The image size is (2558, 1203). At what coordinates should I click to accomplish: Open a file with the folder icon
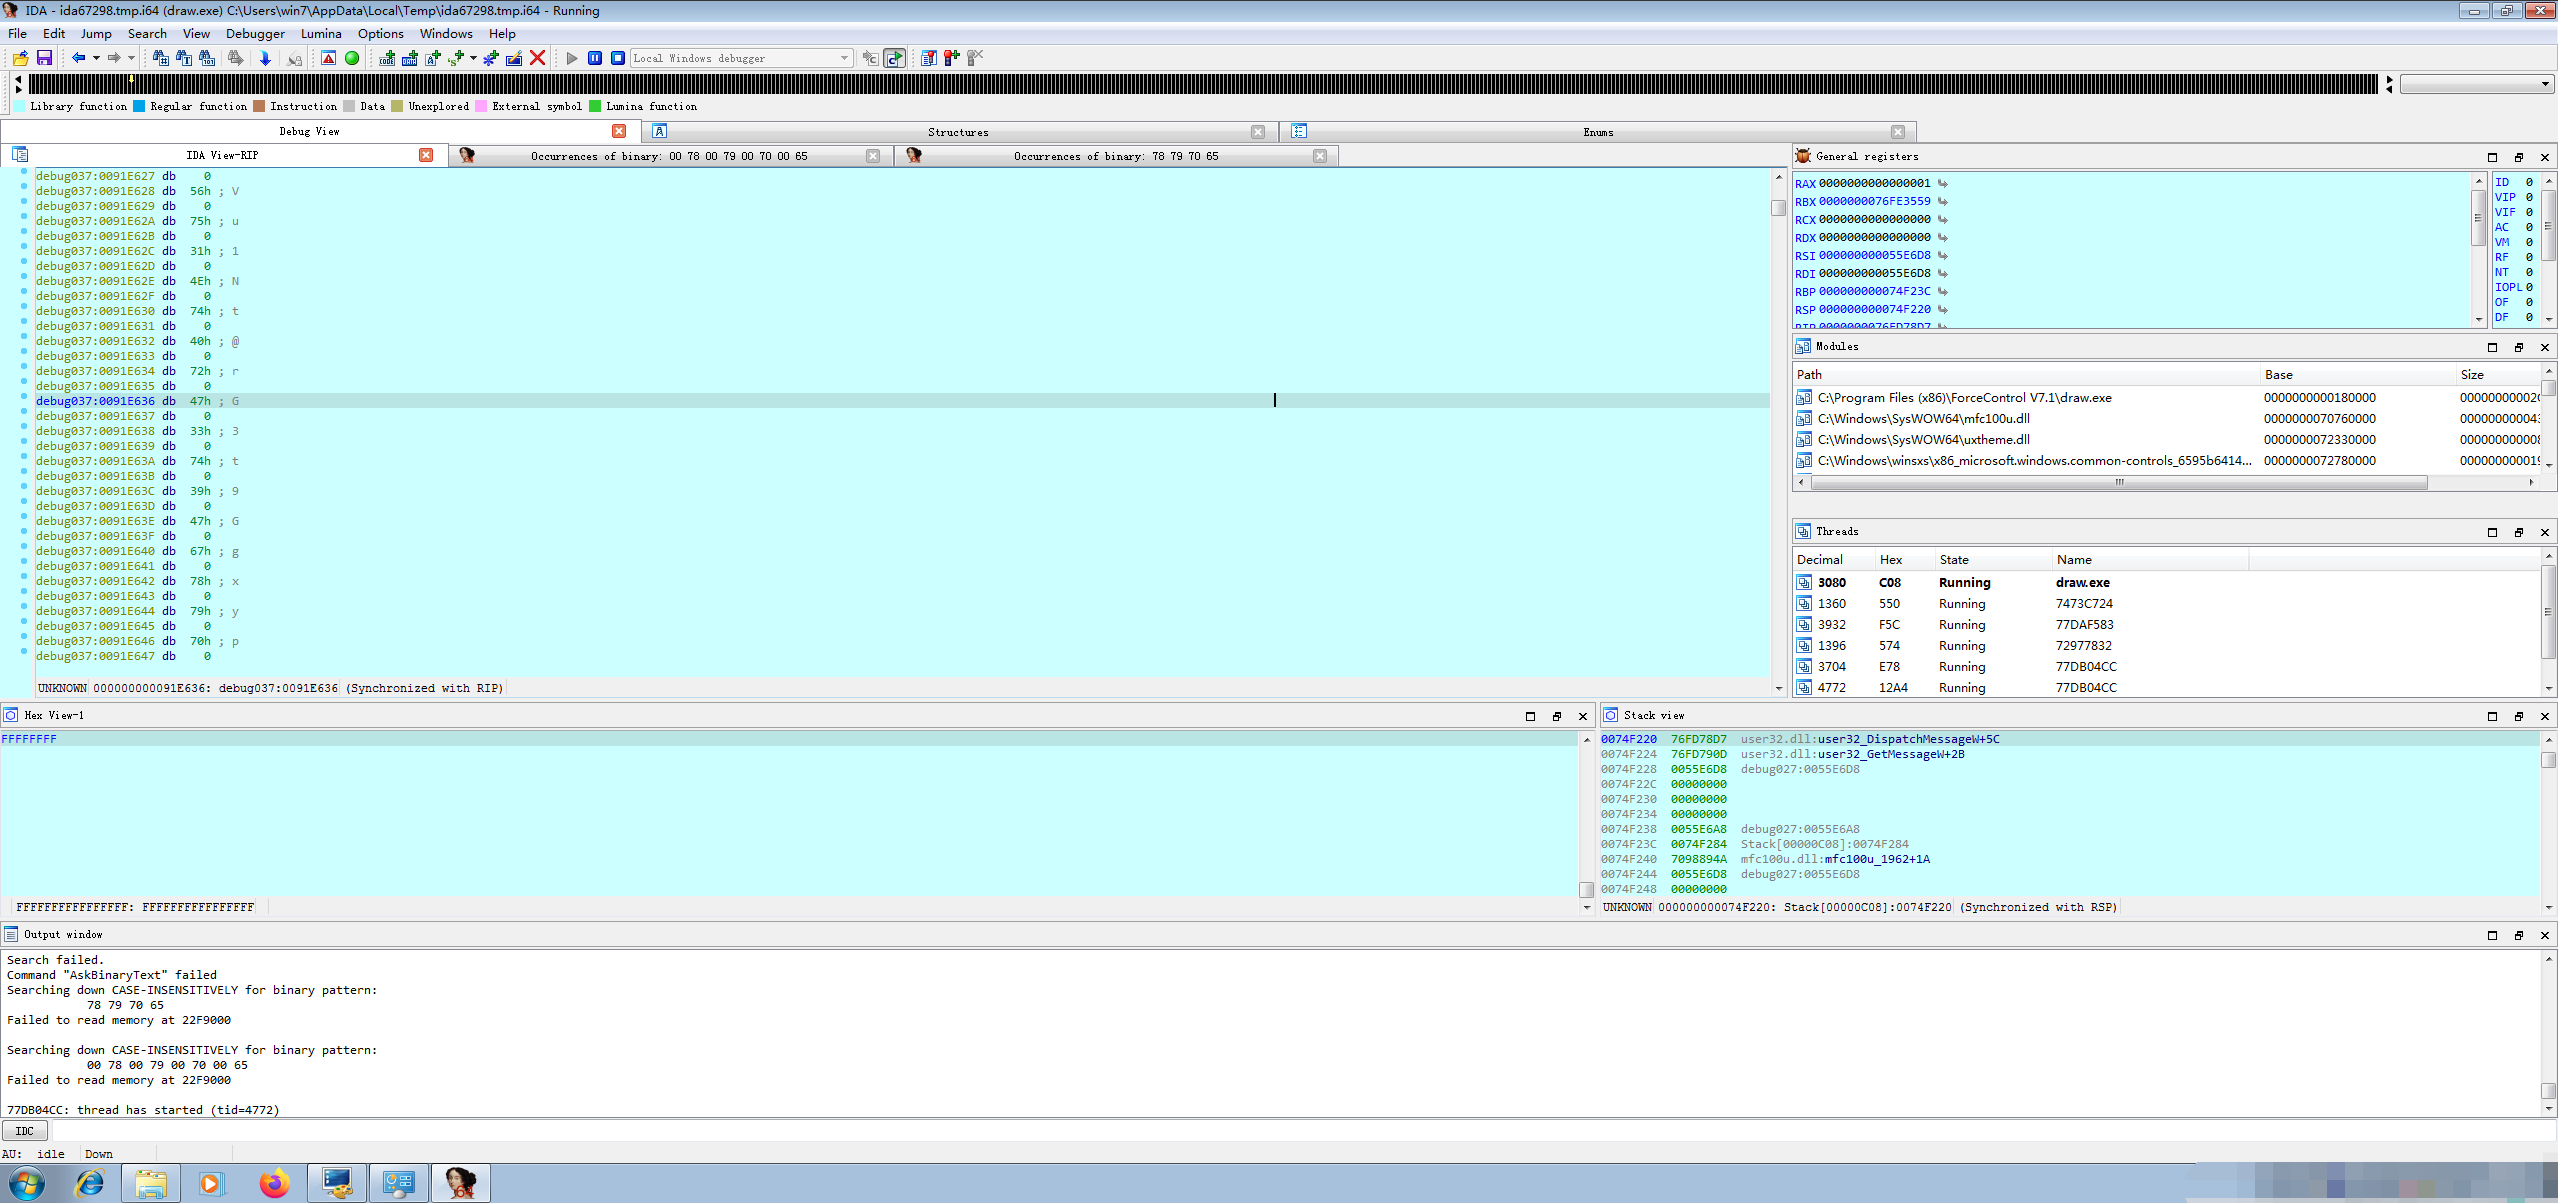[20, 58]
